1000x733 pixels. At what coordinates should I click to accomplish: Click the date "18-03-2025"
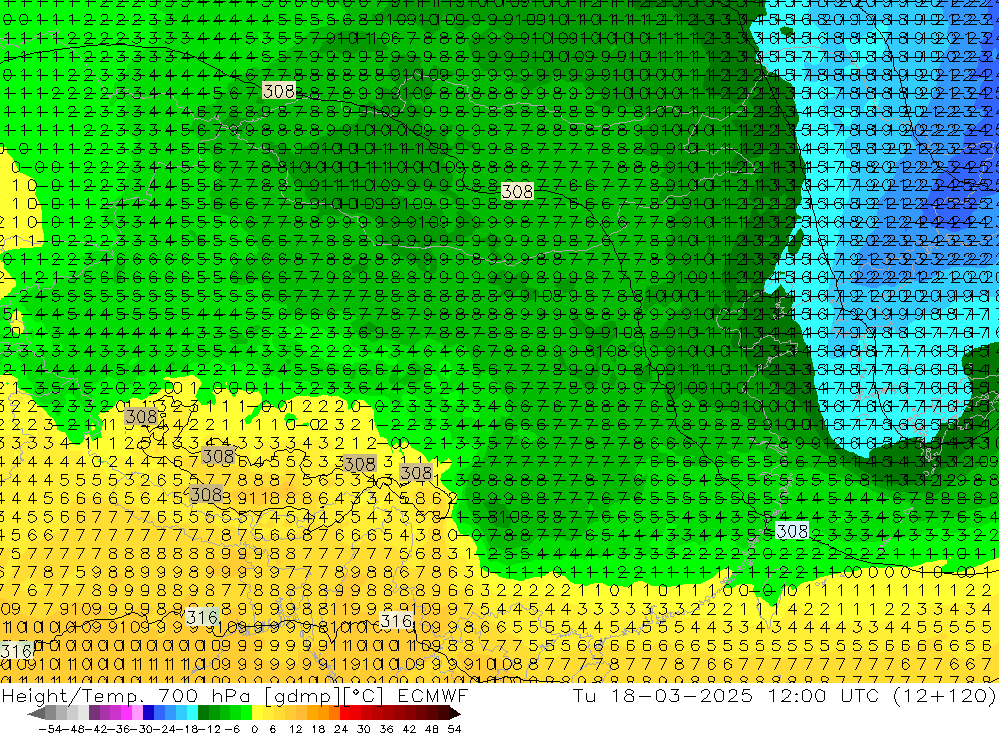click(681, 695)
